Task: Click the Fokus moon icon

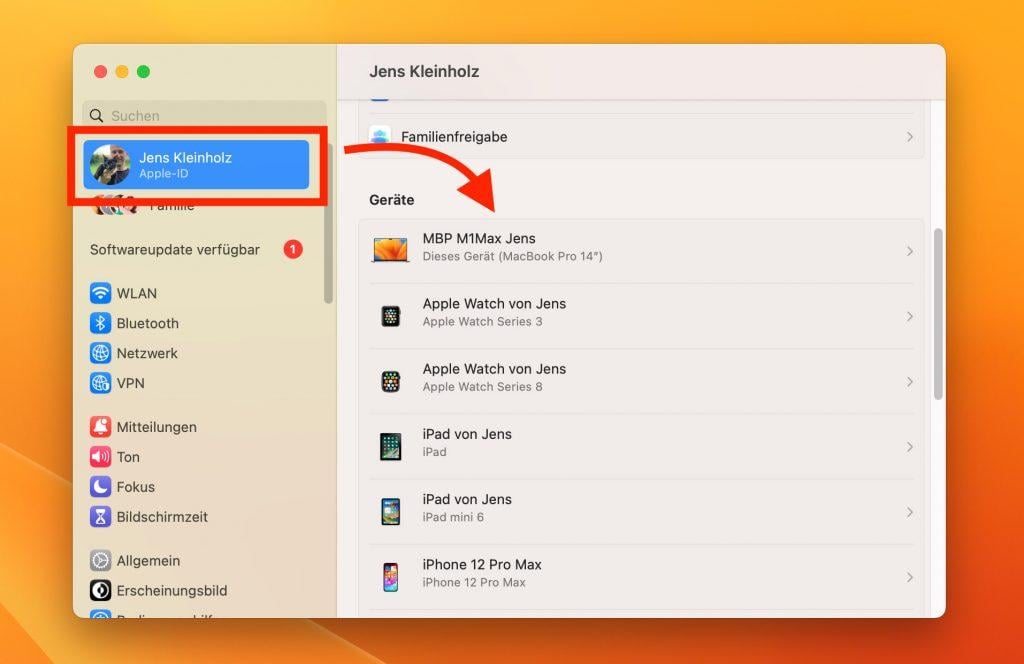Action: click(x=100, y=487)
